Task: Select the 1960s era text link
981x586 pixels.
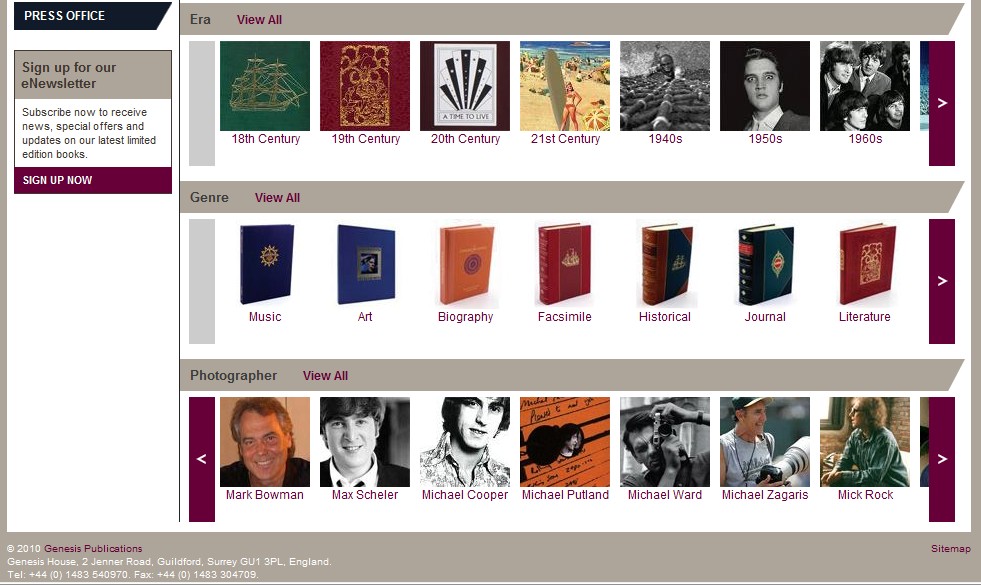Action: [x=865, y=139]
